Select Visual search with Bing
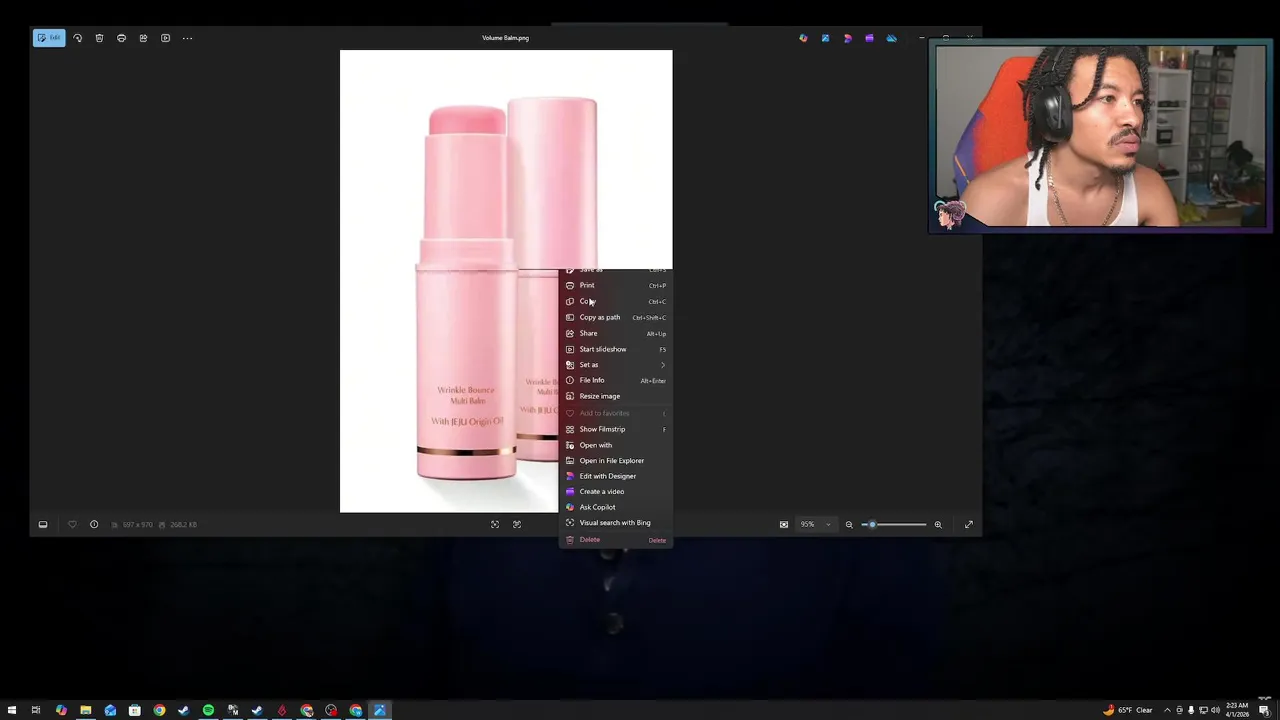Screen dimensions: 1280x720 (x=616, y=522)
